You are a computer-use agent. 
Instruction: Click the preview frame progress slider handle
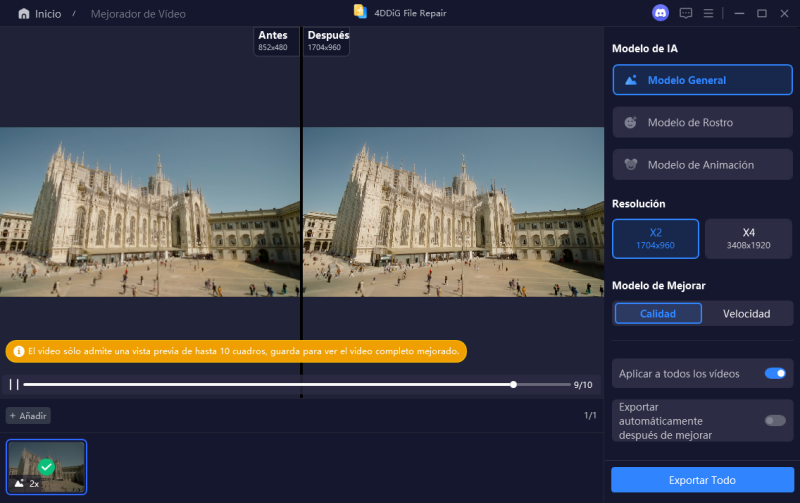(x=513, y=384)
